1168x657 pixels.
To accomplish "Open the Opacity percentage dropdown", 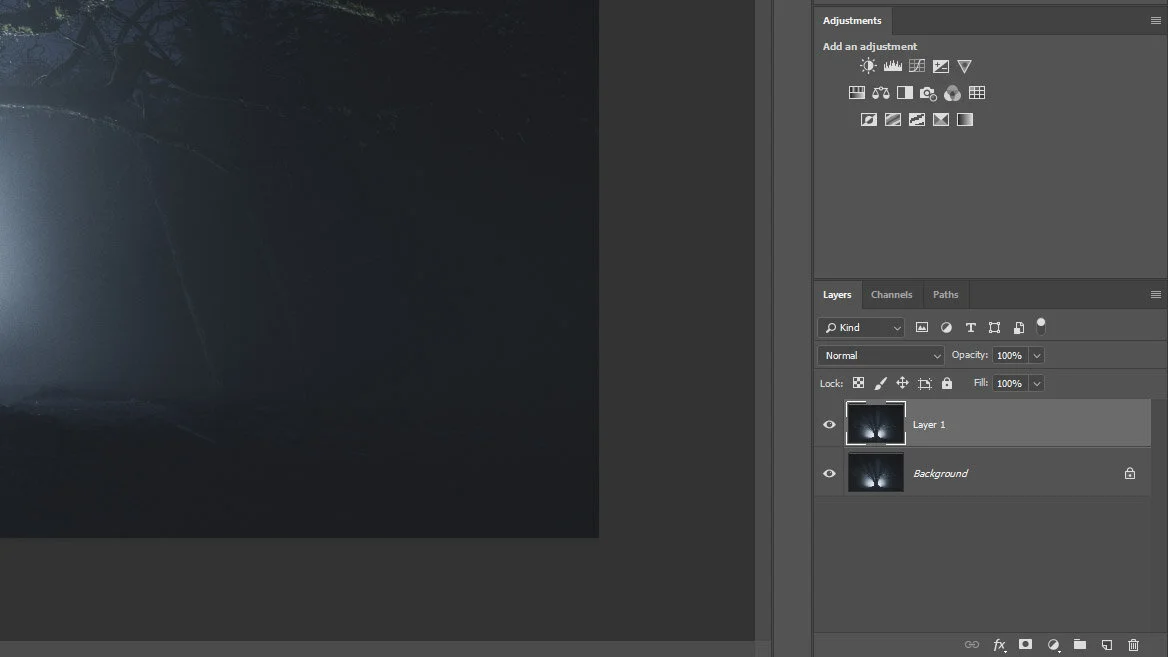I will 1036,355.
